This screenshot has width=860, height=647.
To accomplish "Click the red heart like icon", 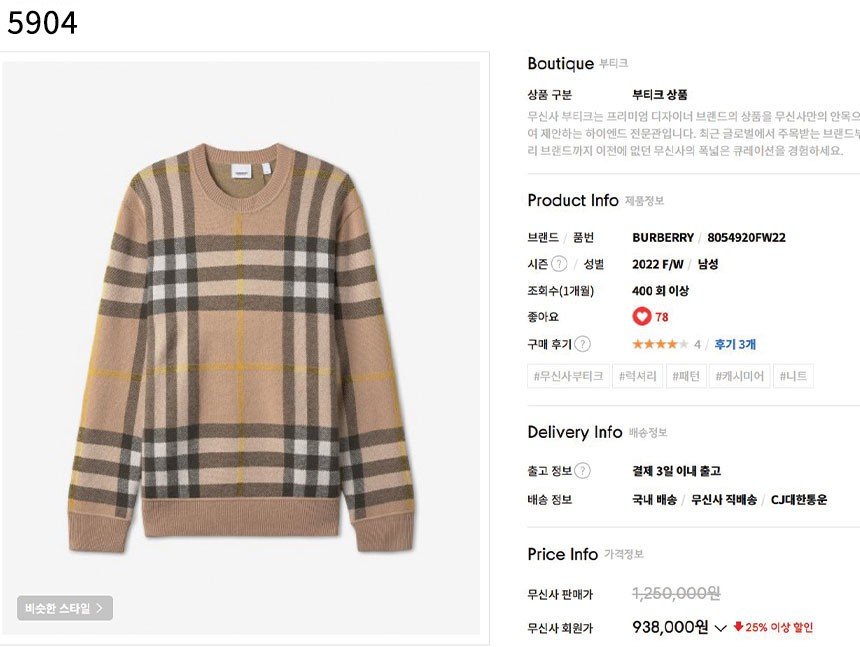I will [641, 316].
